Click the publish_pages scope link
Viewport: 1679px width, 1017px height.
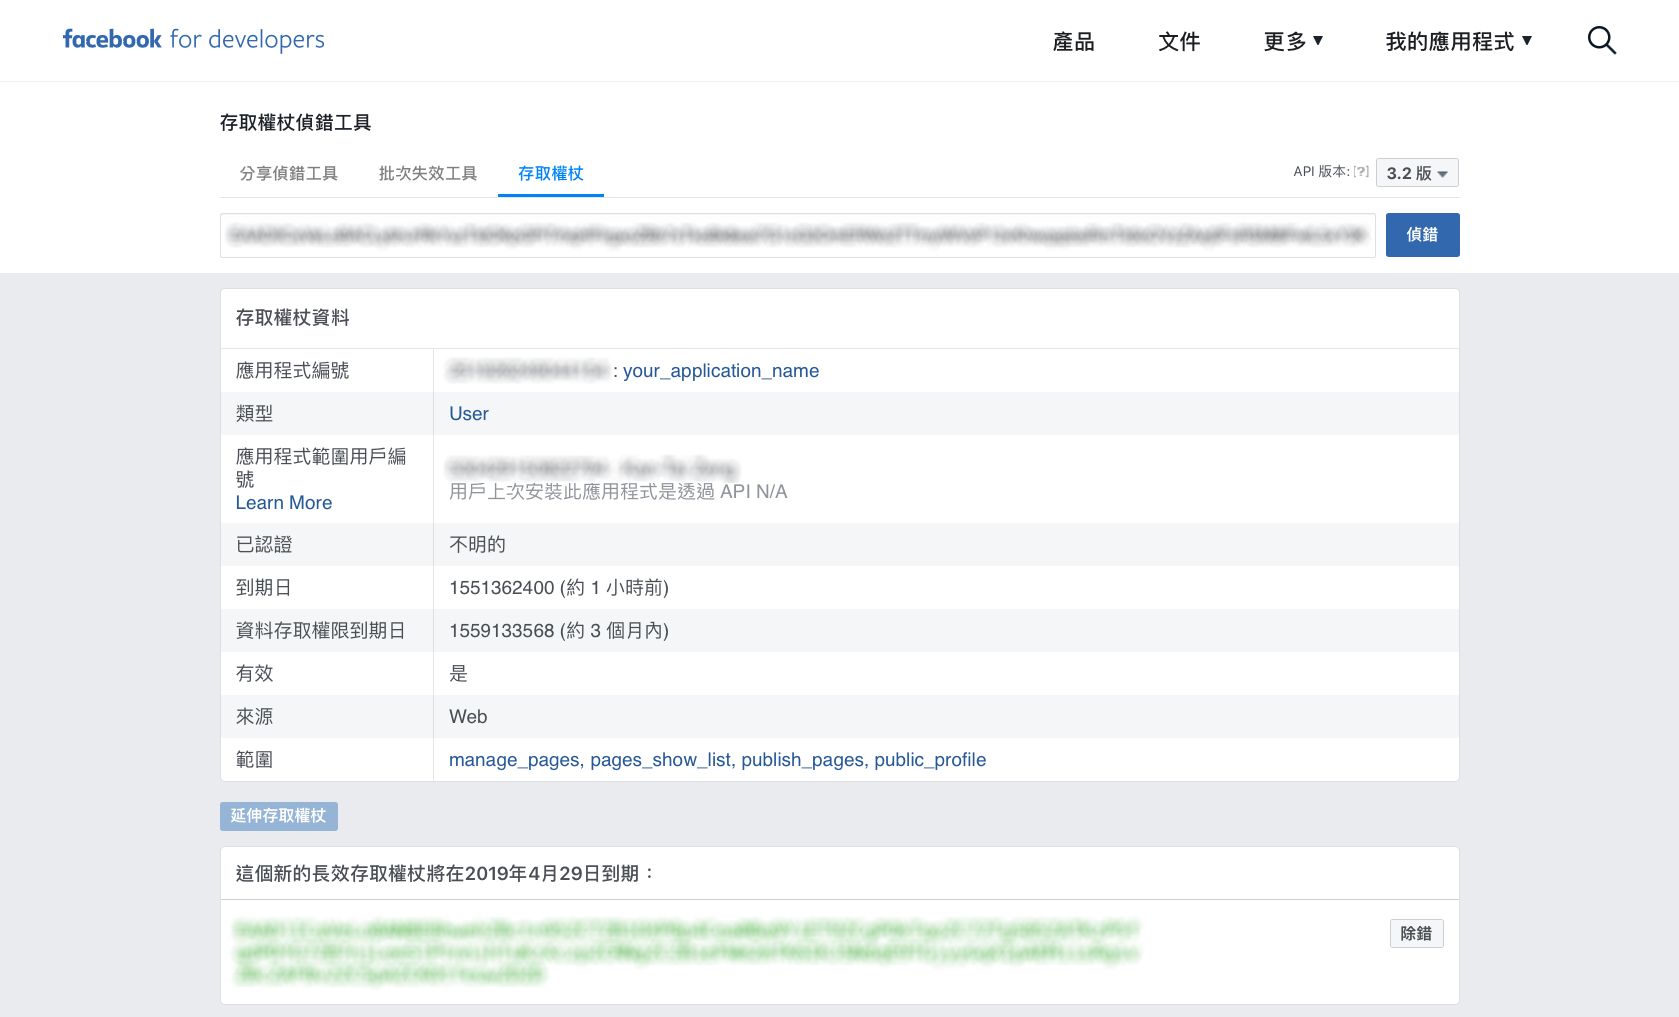pos(803,760)
